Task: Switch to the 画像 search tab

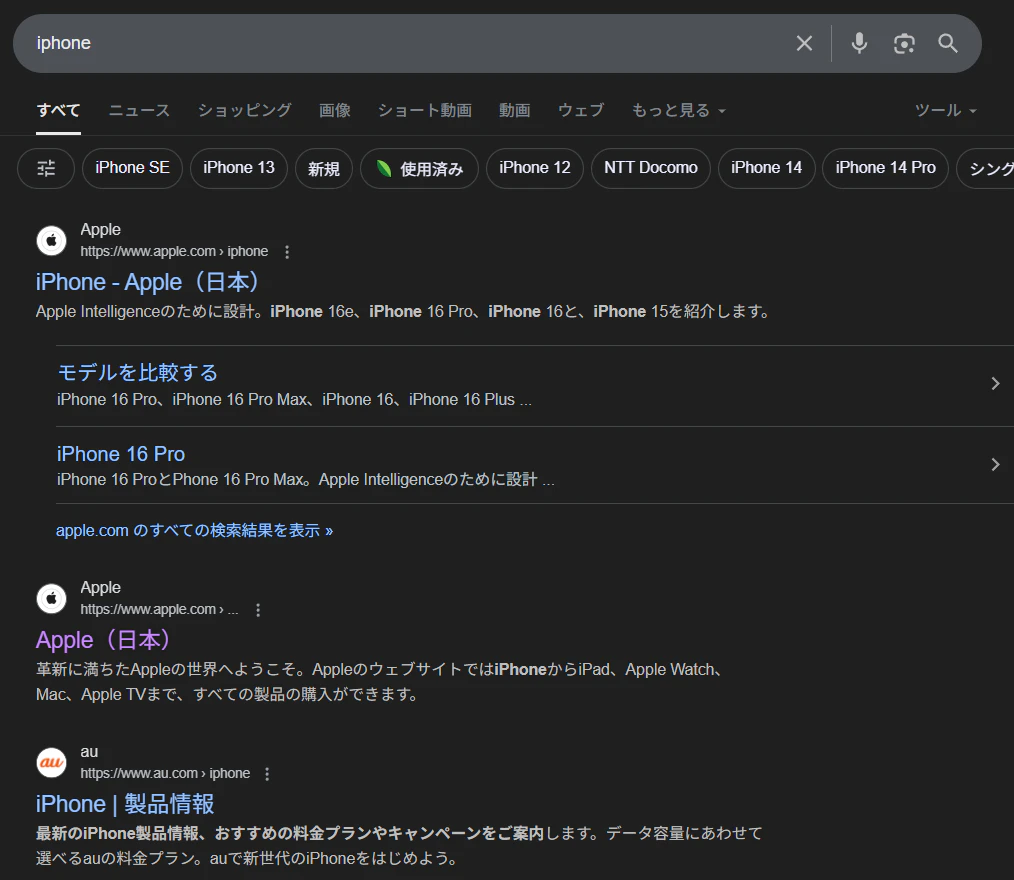Action: [x=334, y=110]
